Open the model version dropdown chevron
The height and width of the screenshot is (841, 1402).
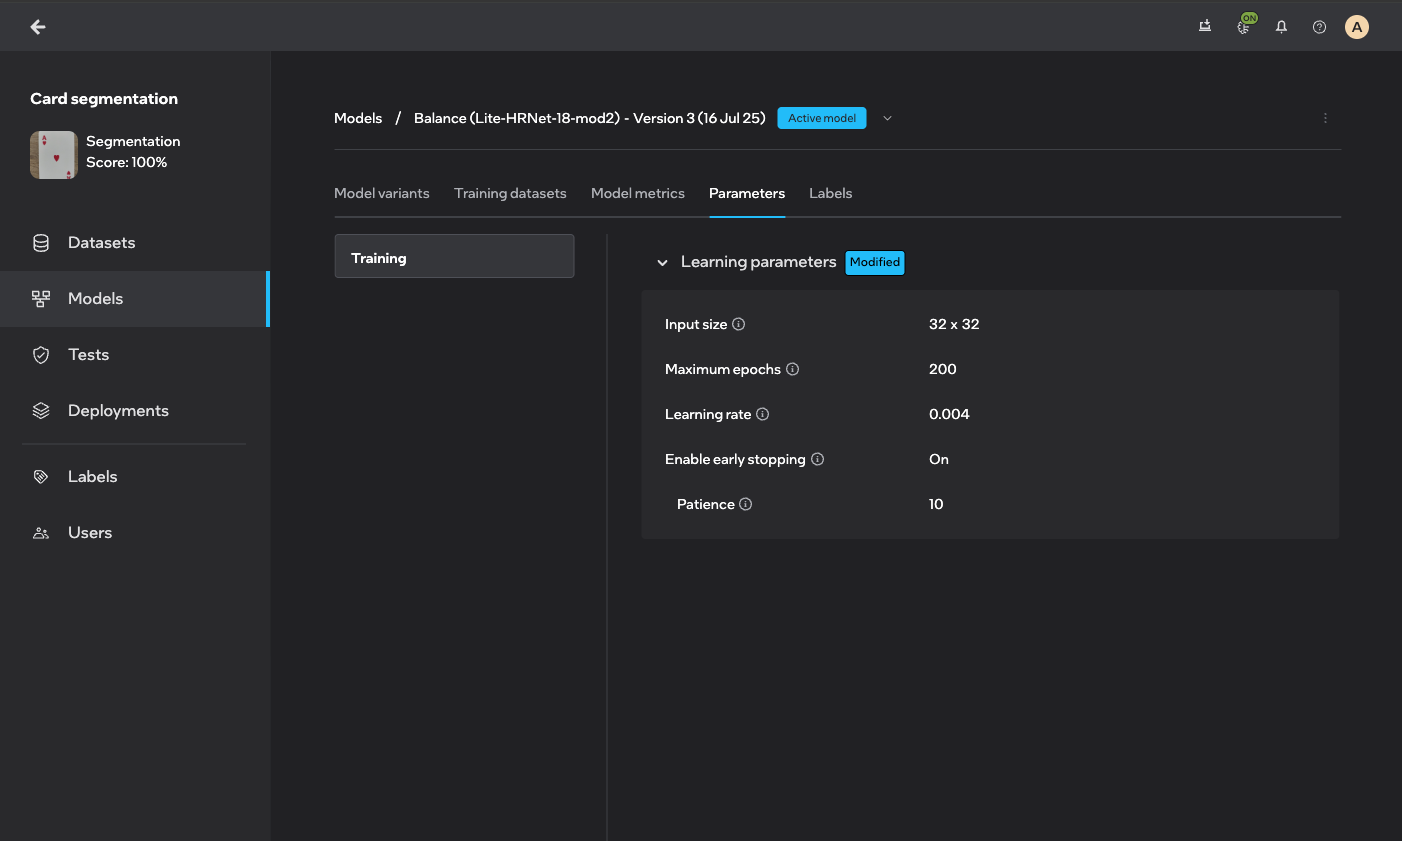tap(887, 118)
